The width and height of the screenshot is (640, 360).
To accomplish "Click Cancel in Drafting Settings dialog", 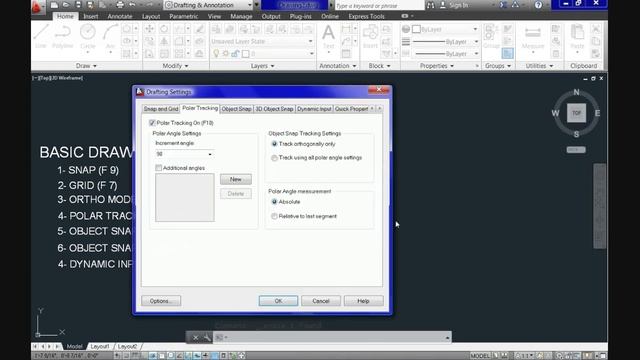I will (x=321, y=301).
